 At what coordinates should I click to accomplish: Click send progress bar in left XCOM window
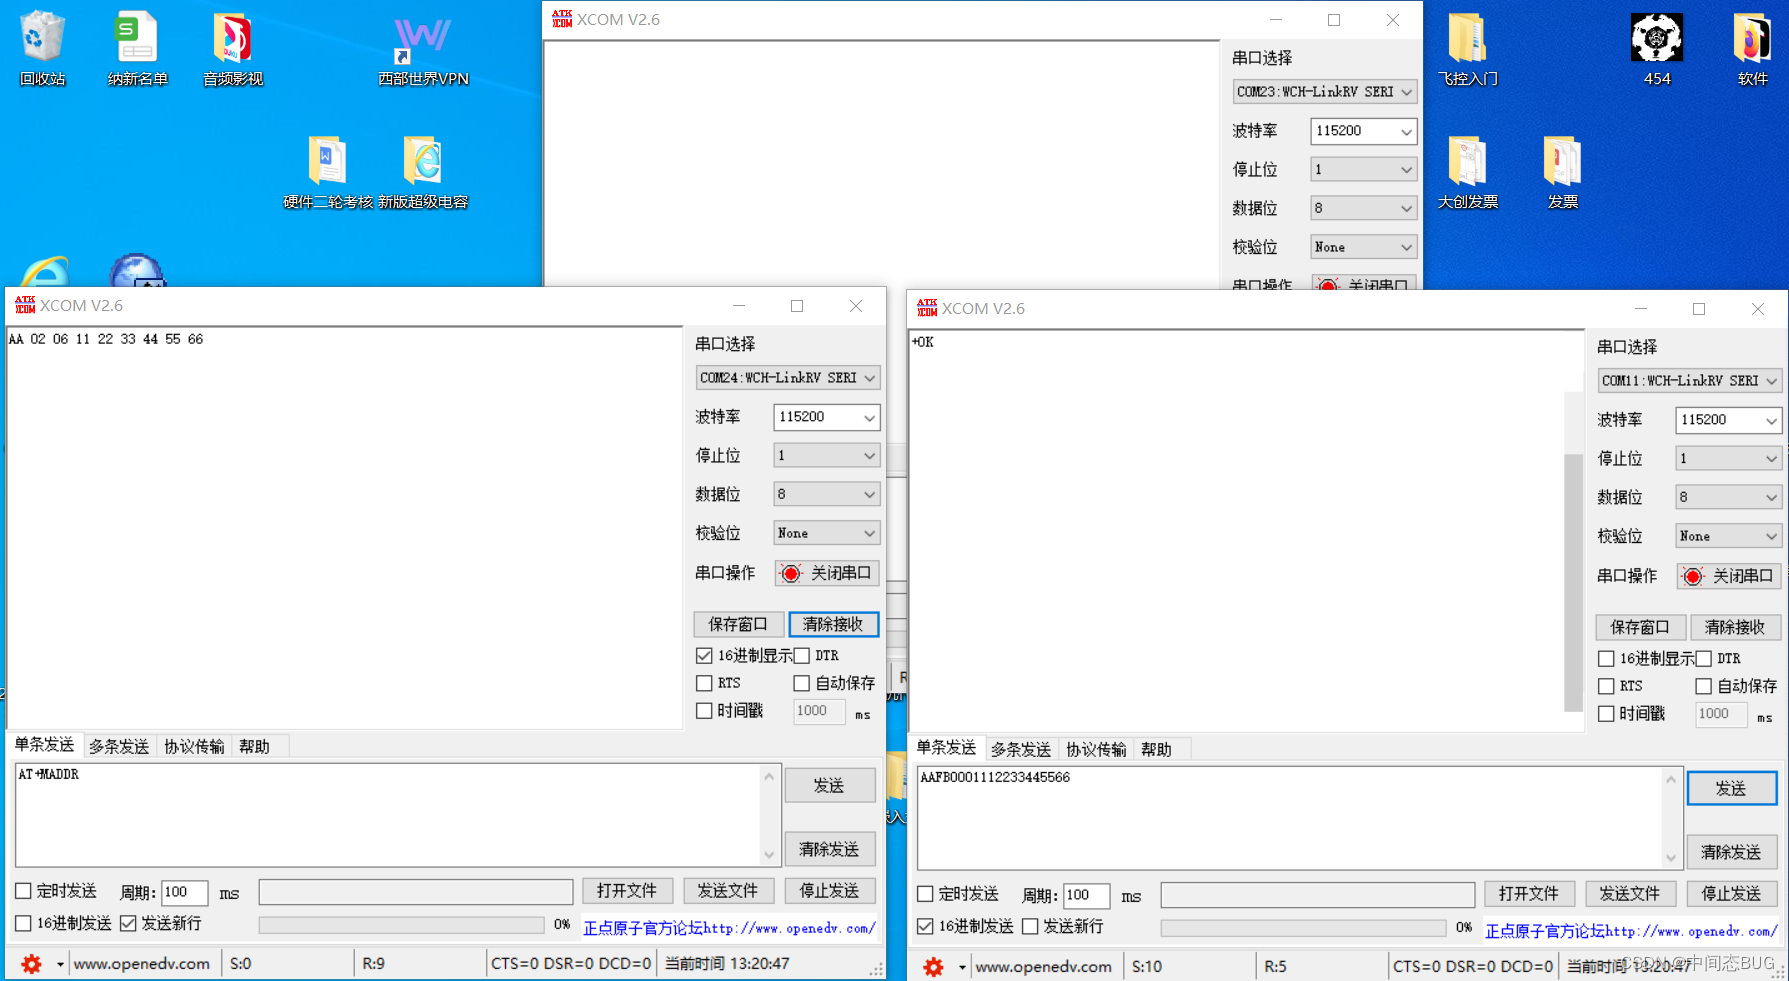[401, 925]
